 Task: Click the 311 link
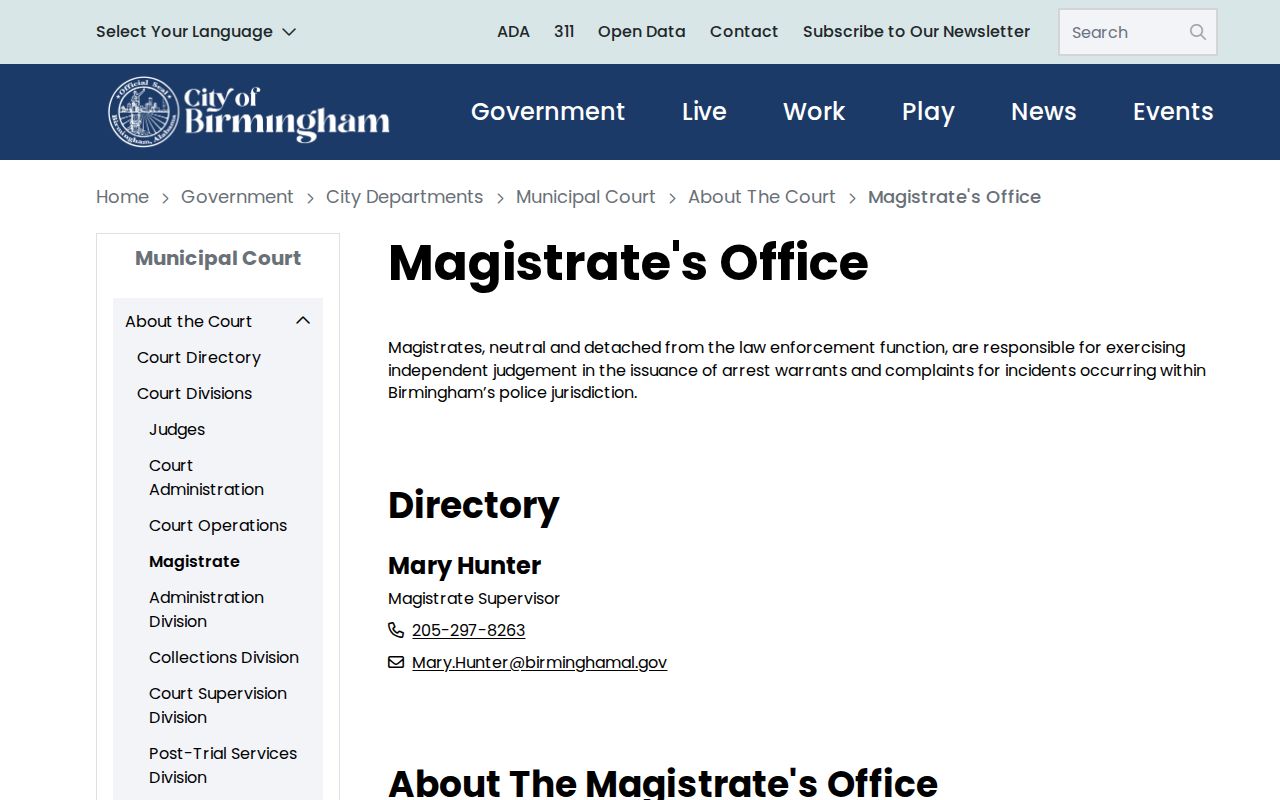564,31
